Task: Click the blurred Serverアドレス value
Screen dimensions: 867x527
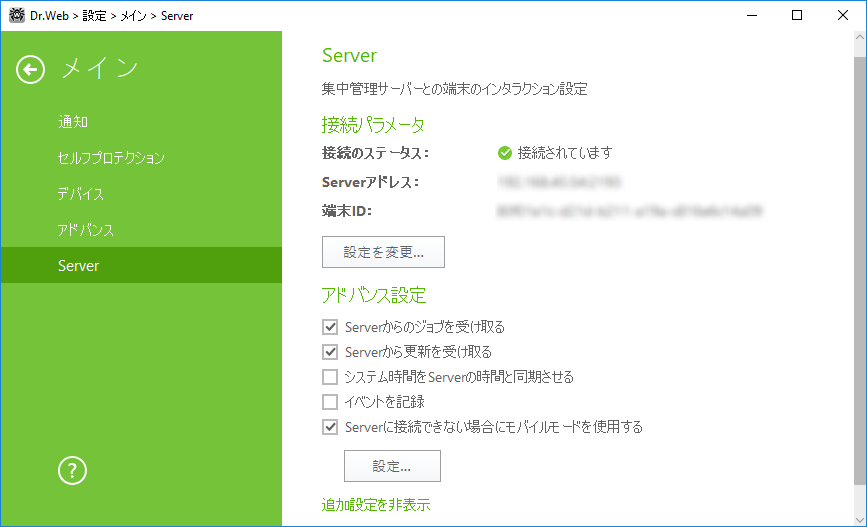Action: pyautogui.click(x=559, y=182)
